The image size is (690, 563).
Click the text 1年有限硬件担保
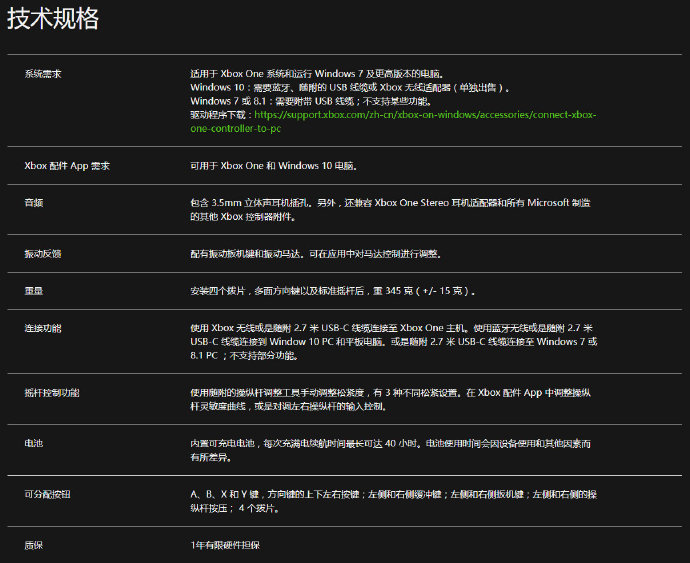coord(225,545)
